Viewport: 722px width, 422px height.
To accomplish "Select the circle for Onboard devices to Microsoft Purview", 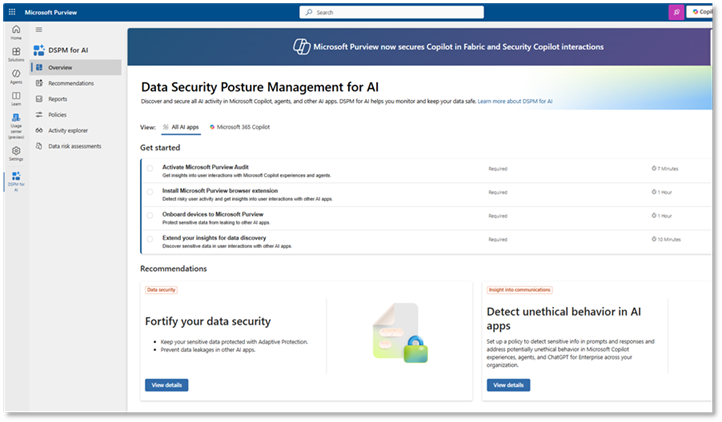I will coord(150,216).
